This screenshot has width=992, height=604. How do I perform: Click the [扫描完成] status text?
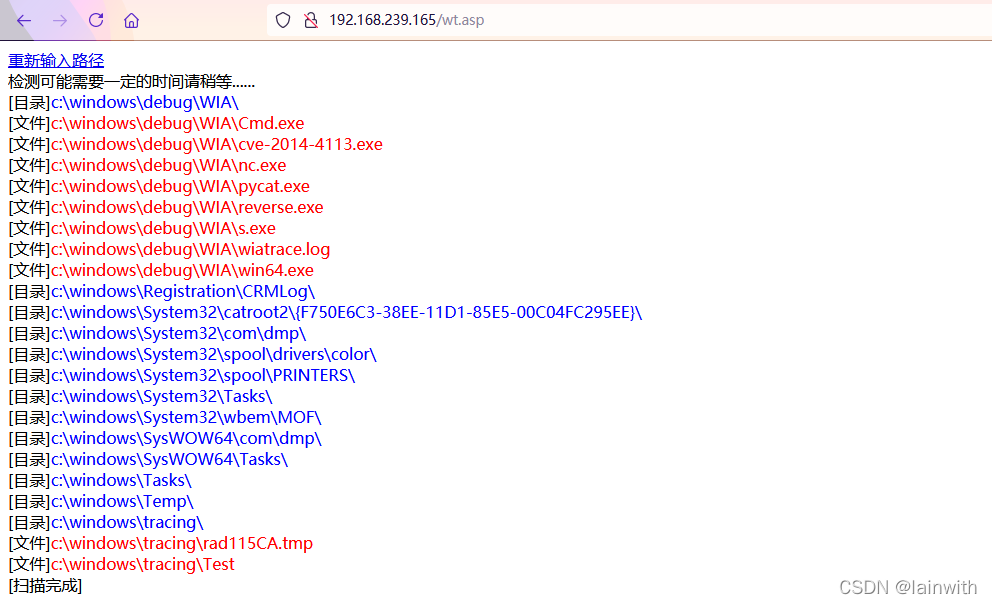pyautogui.click(x=45, y=586)
